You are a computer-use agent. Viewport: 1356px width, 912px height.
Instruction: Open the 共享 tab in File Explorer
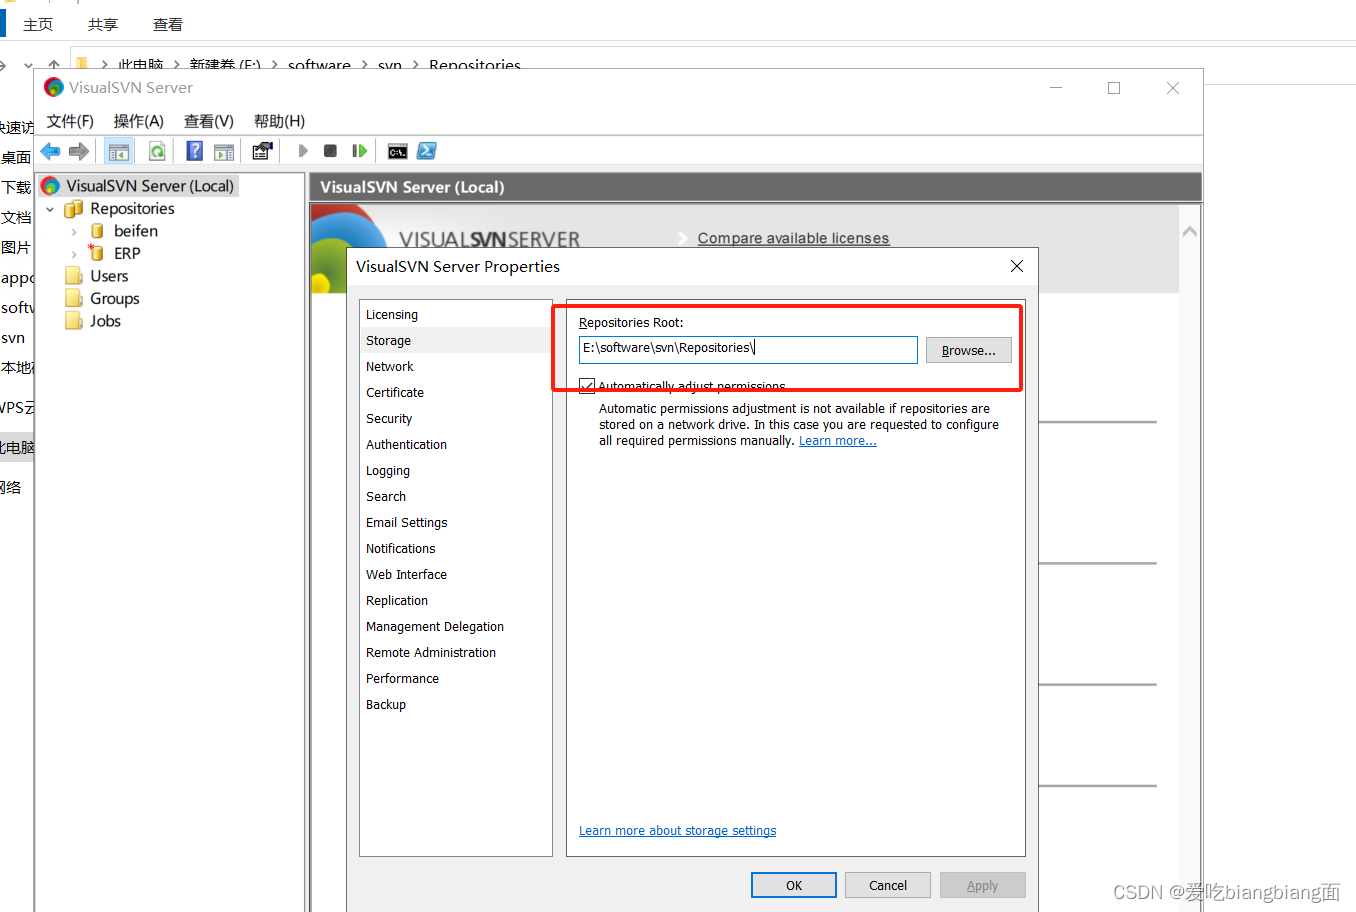102,24
